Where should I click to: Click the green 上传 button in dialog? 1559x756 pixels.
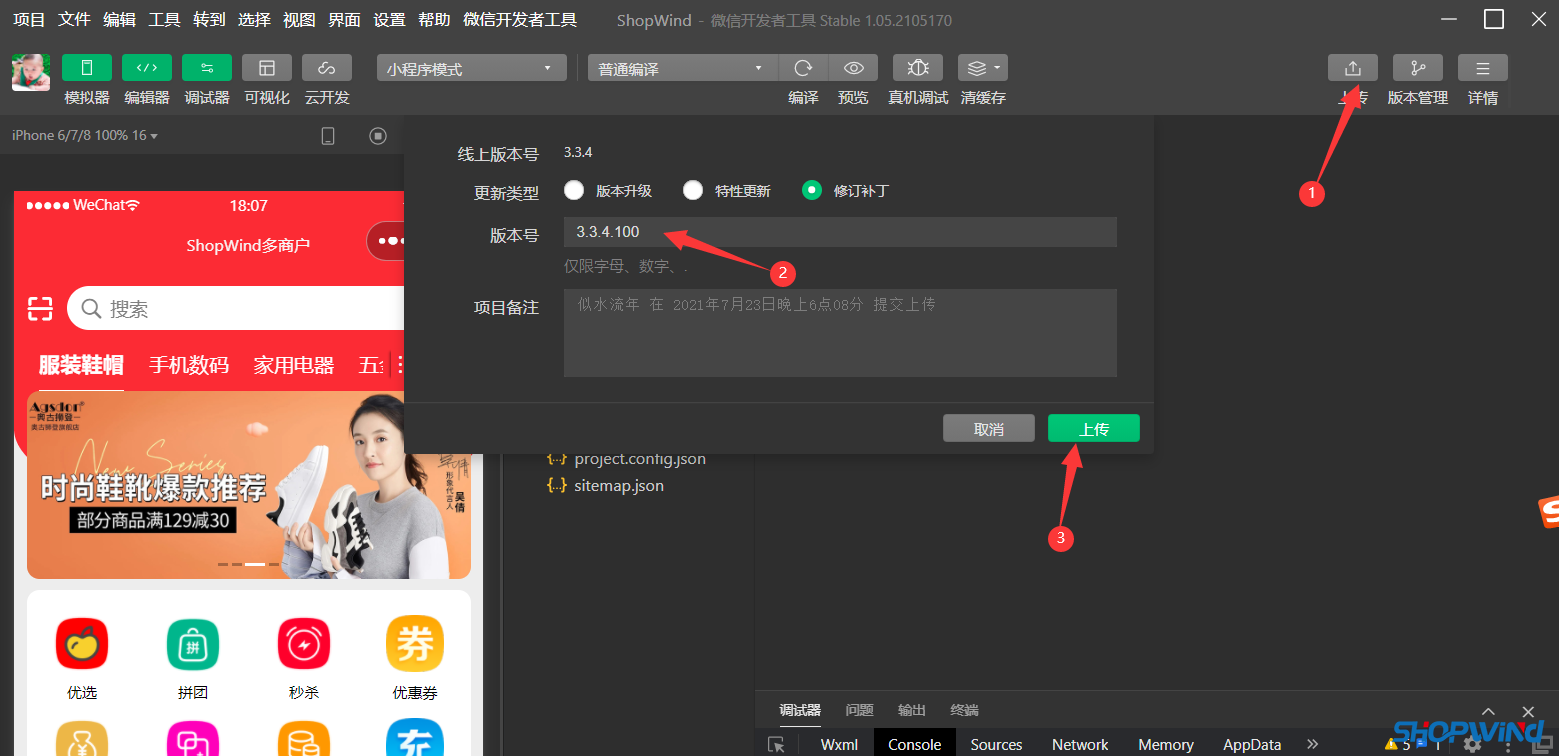click(x=1094, y=428)
